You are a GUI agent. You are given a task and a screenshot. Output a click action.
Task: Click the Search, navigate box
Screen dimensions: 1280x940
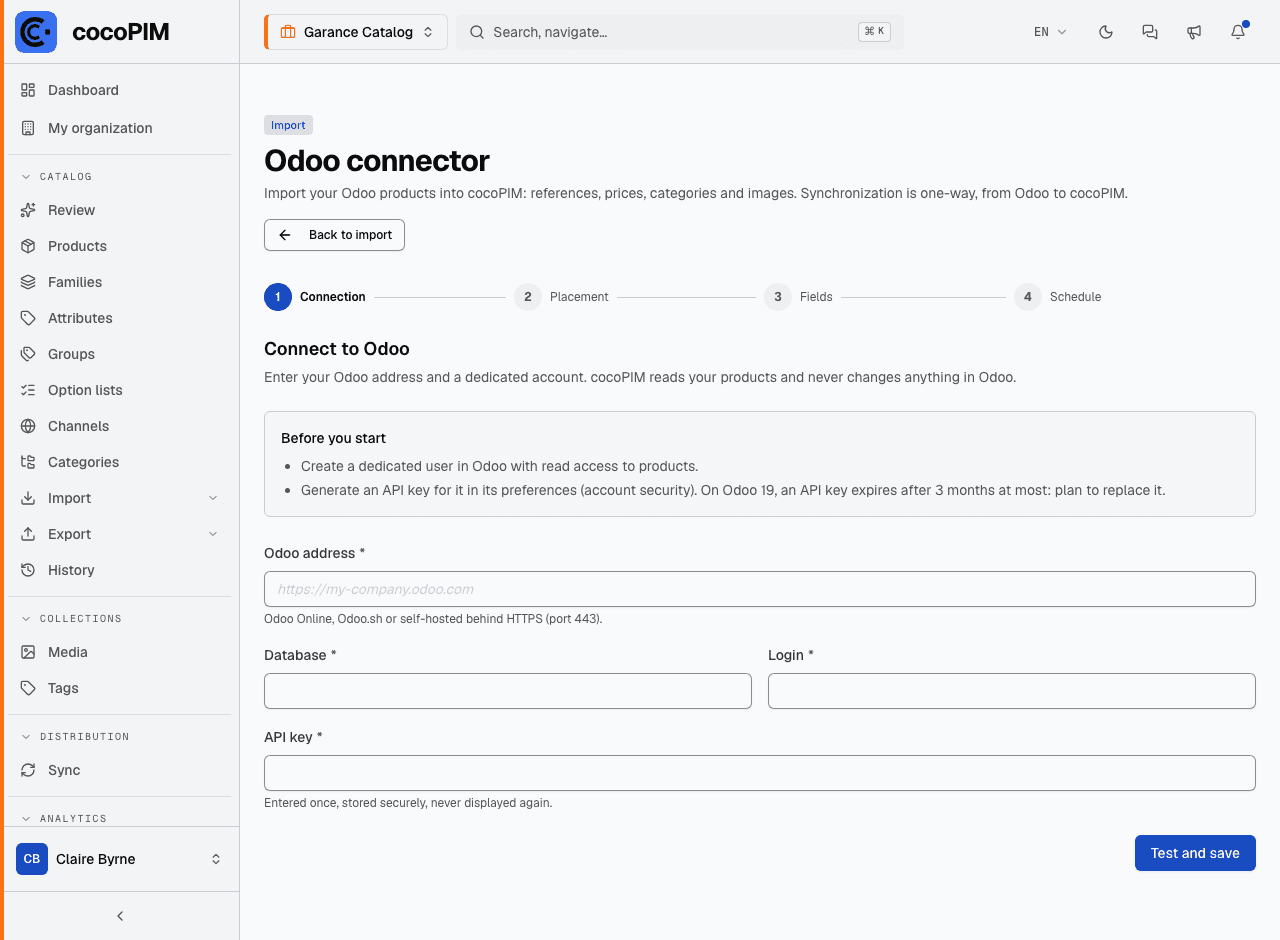[680, 32]
